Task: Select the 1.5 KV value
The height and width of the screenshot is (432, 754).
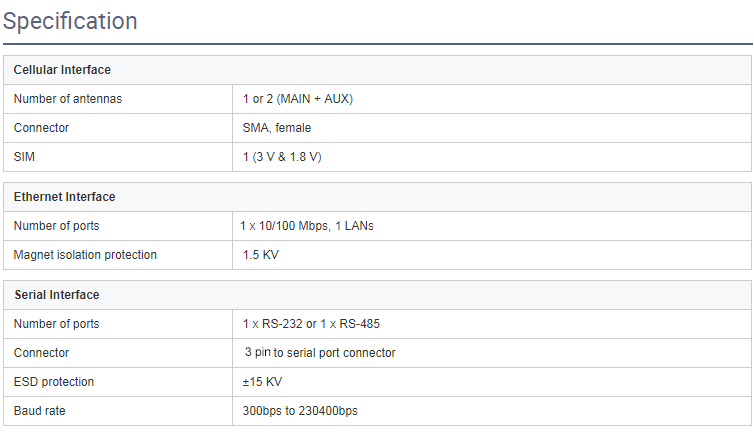Action: [x=261, y=254]
